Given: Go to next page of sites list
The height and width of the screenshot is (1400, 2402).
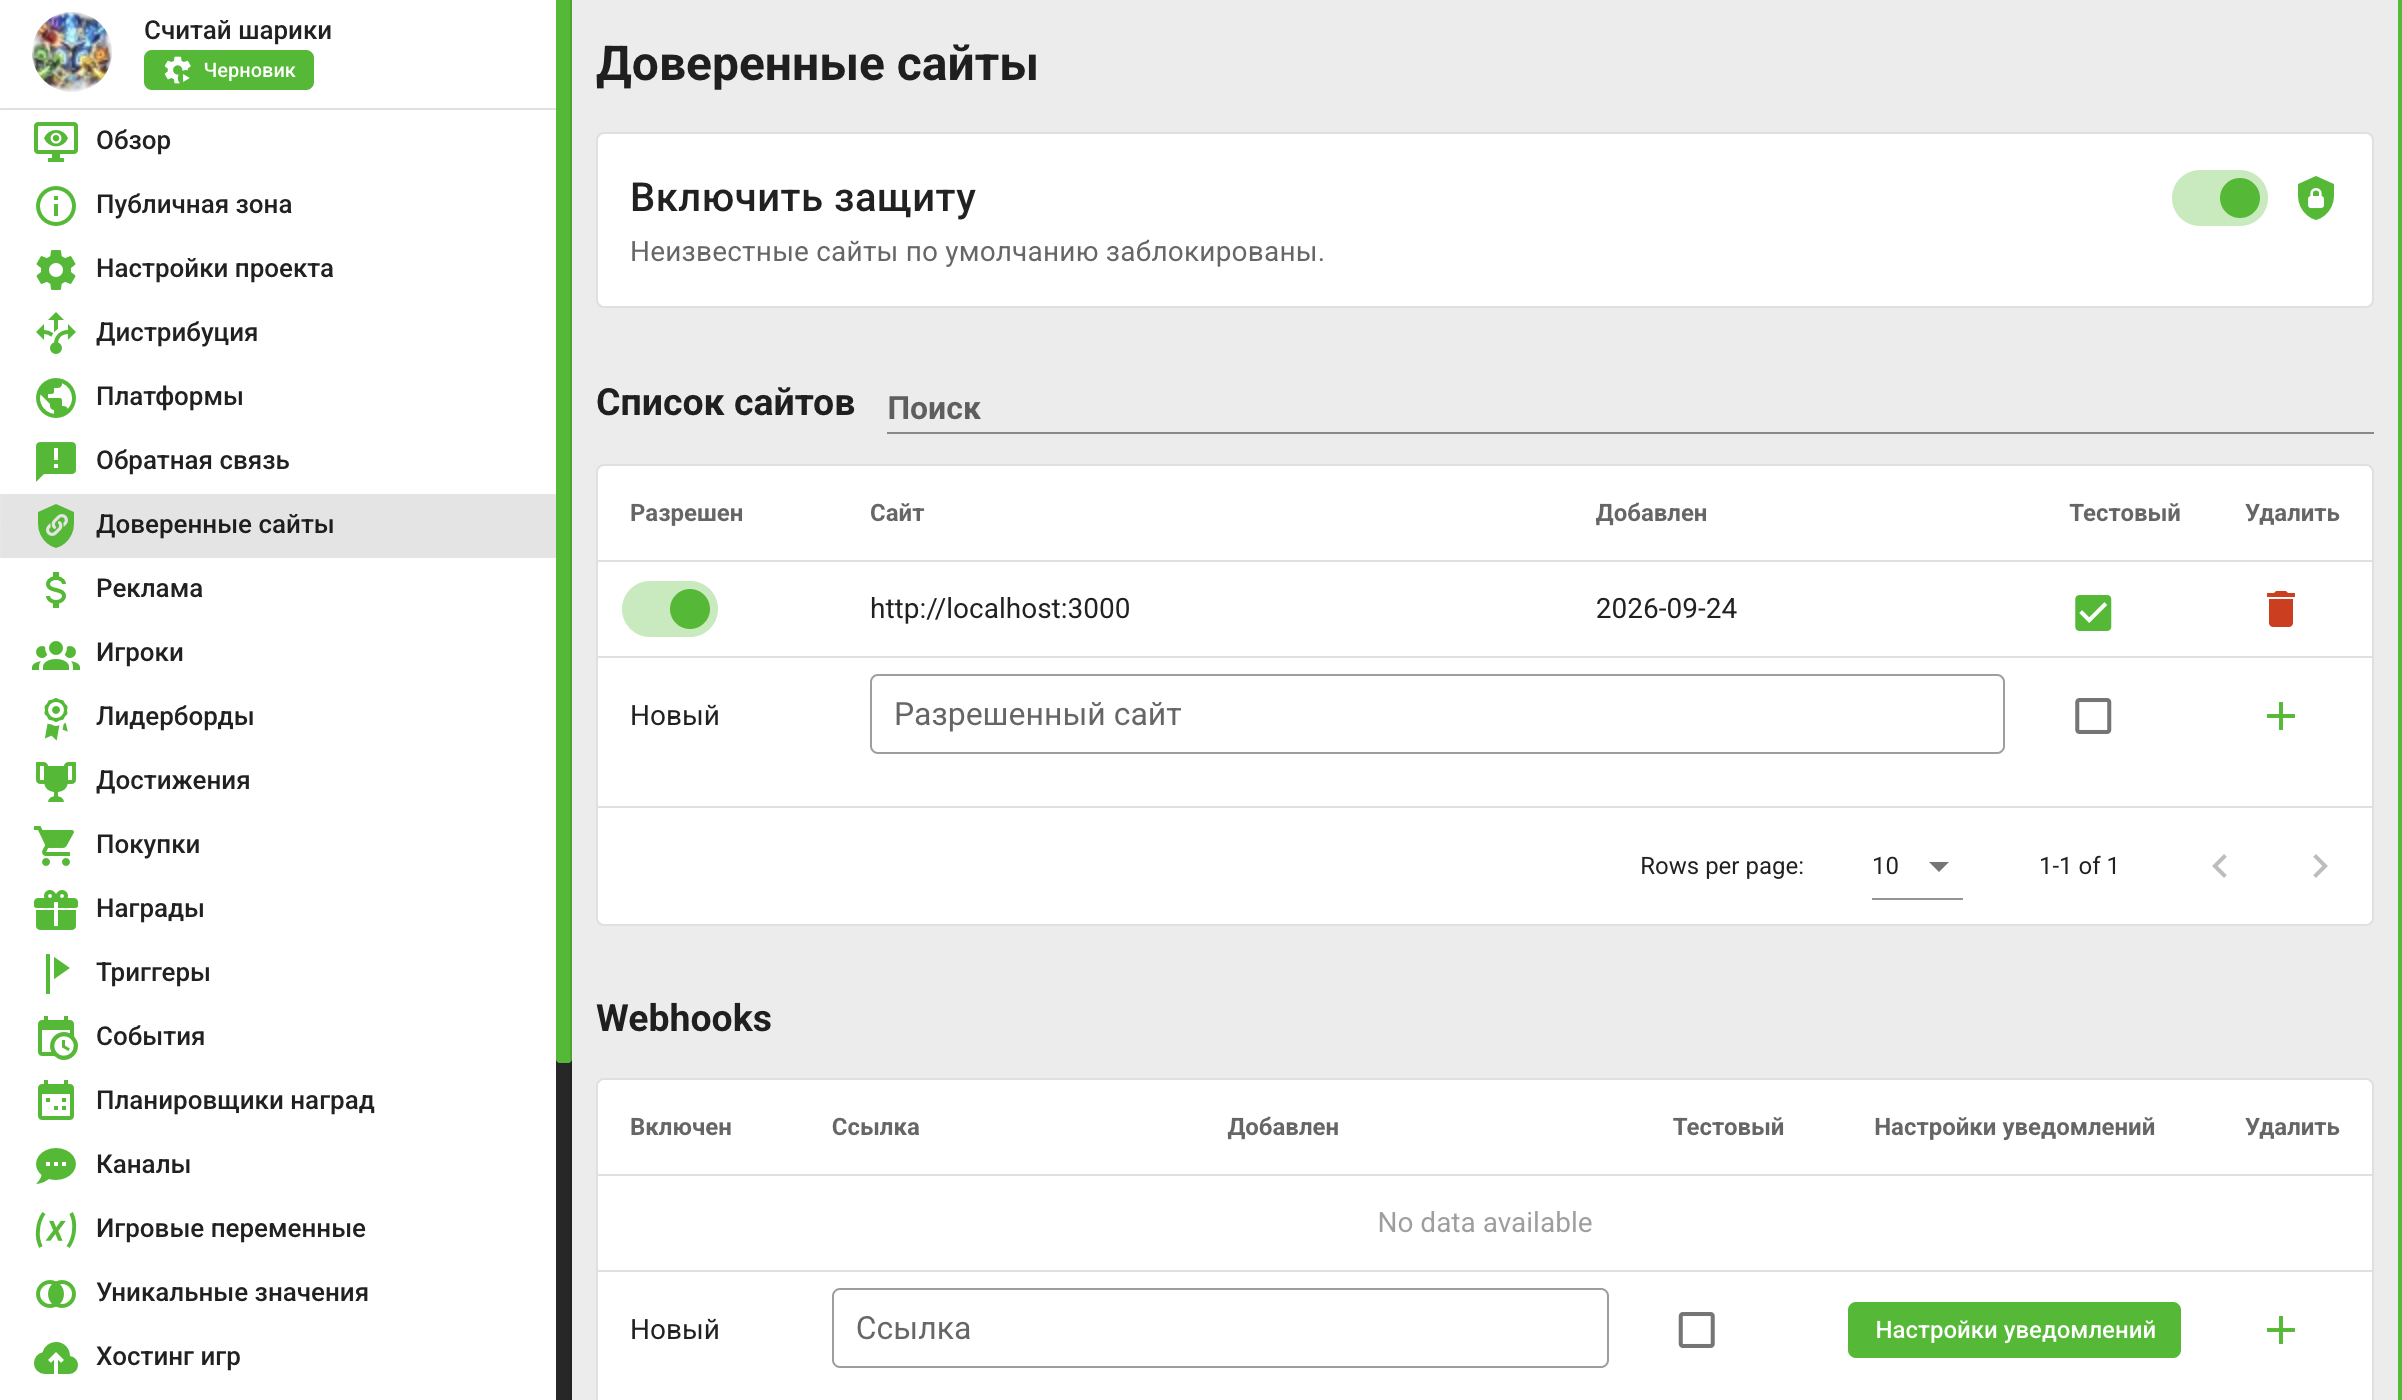Looking at the screenshot, I should (x=2320, y=866).
